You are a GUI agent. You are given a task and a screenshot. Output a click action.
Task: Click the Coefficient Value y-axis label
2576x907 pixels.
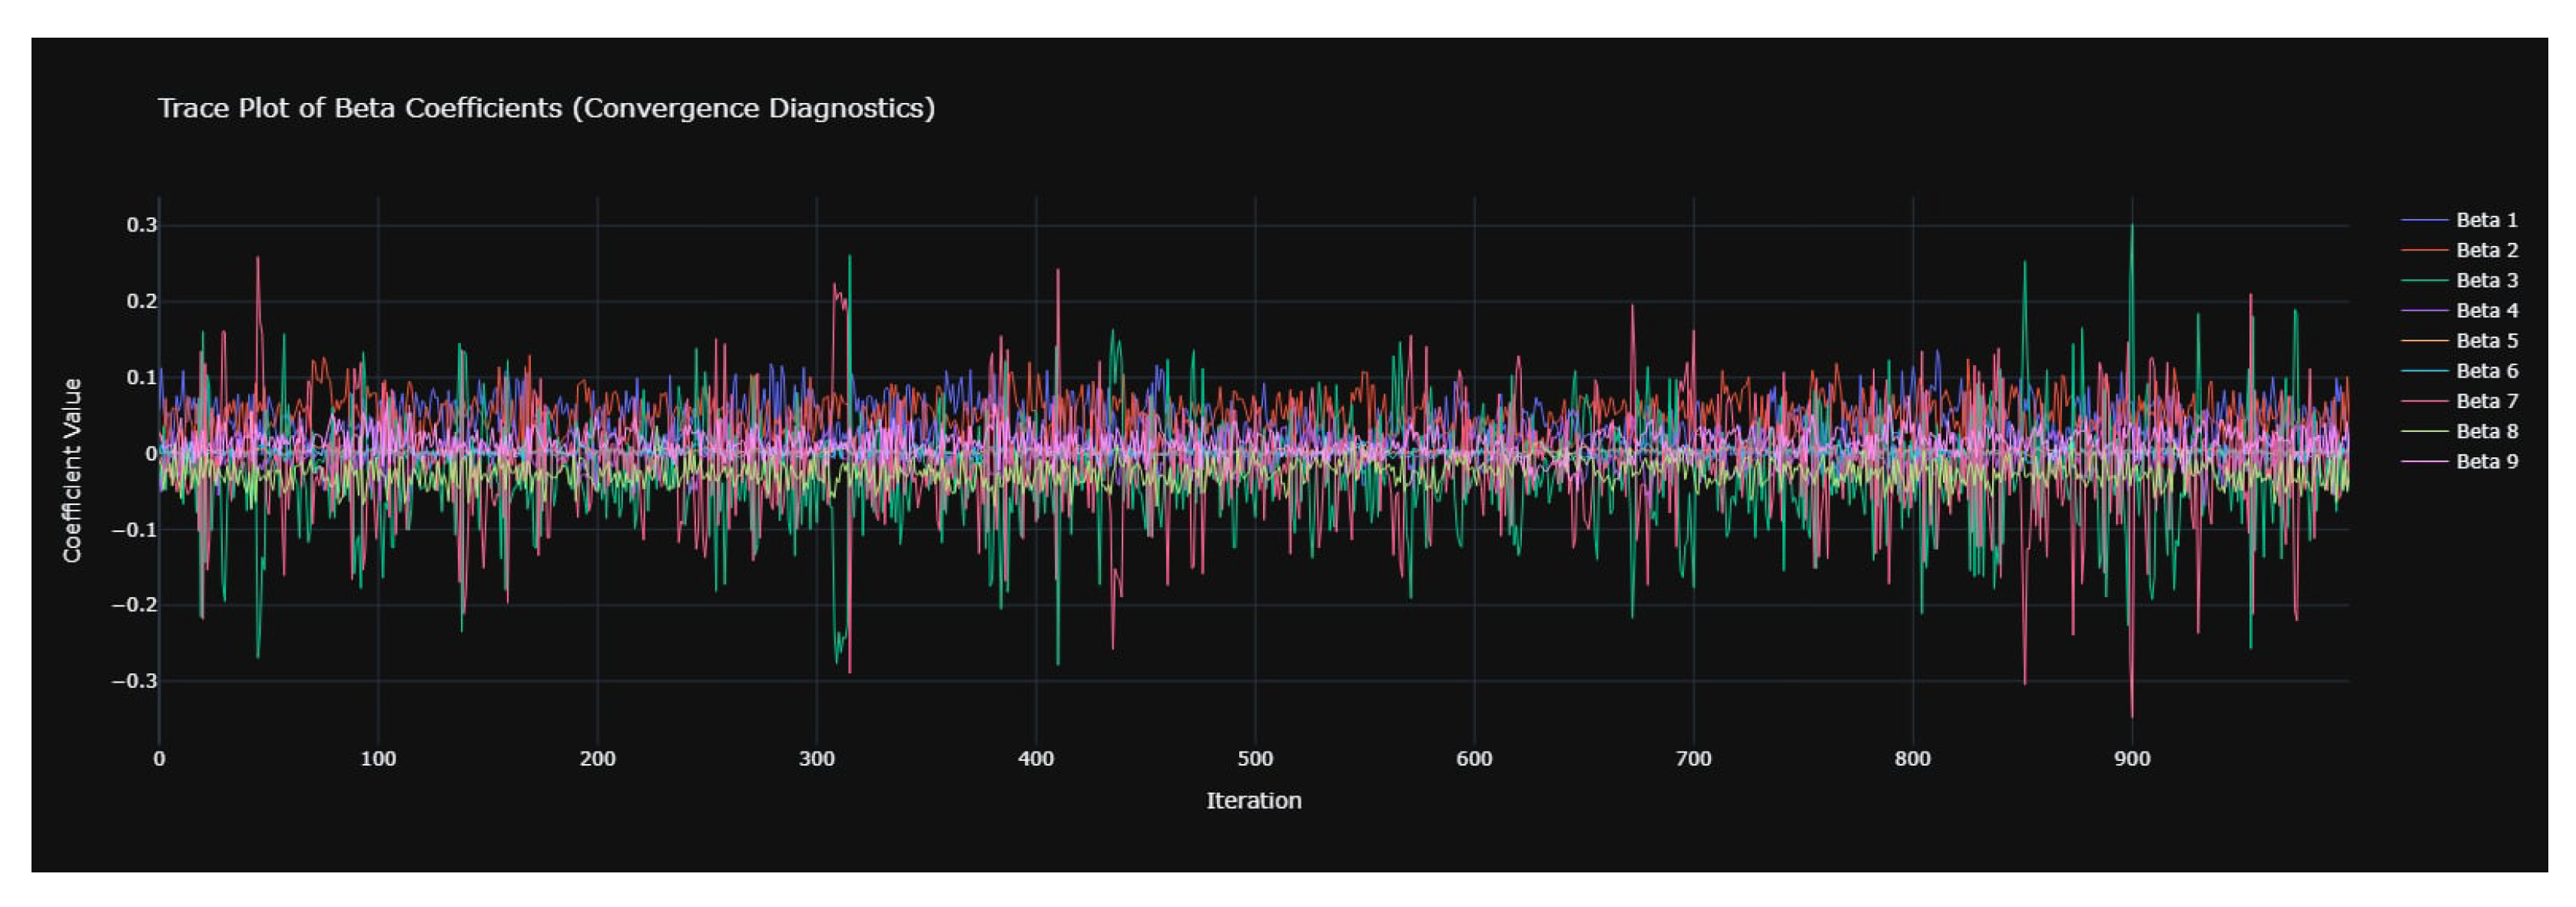[72, 470]
